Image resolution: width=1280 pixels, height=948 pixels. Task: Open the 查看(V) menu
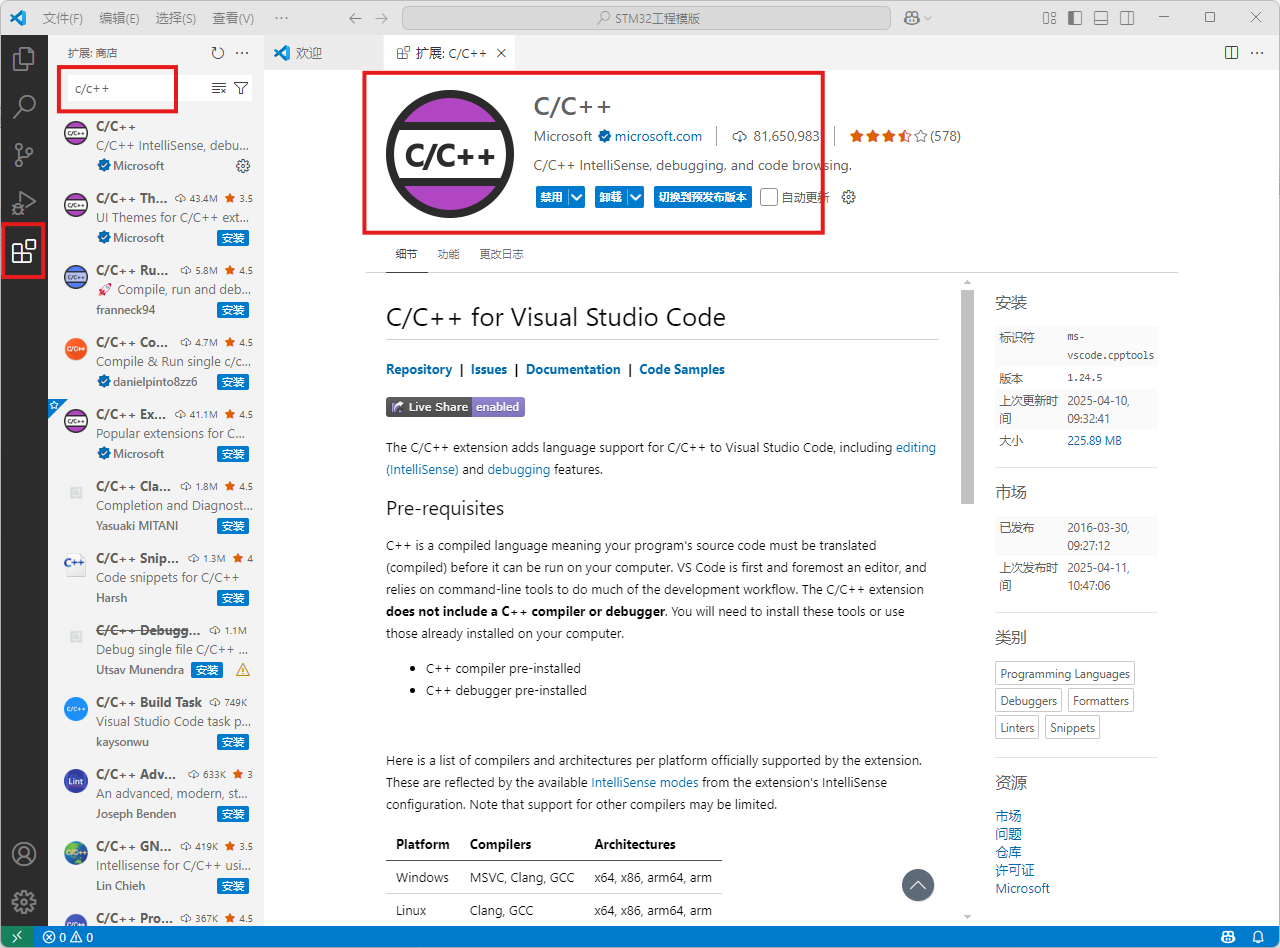[233, 18]
